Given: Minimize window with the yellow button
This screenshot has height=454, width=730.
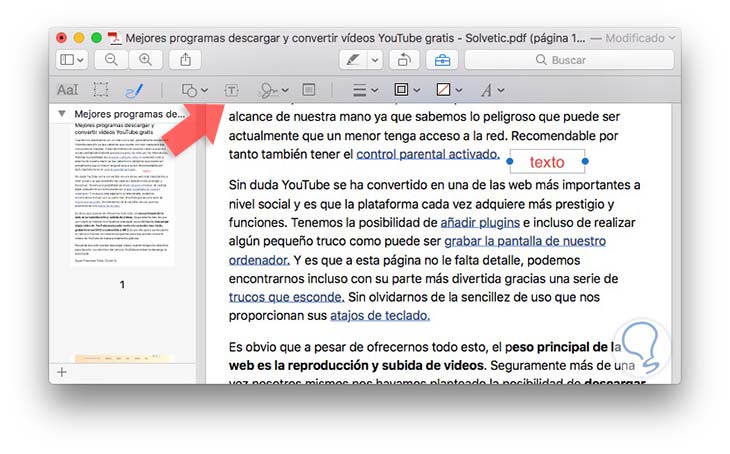Looking at the screenshot, I should (x=79, y=38).
